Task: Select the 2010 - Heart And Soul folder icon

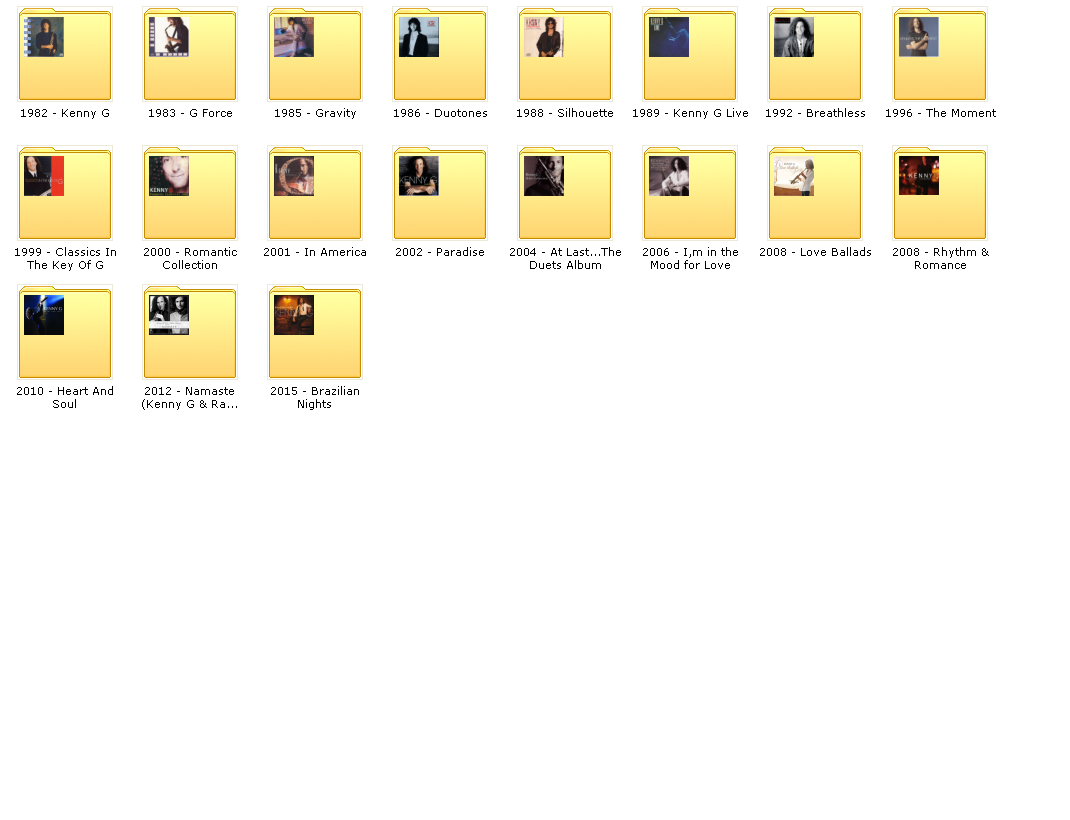Action: tap(65, 332)
